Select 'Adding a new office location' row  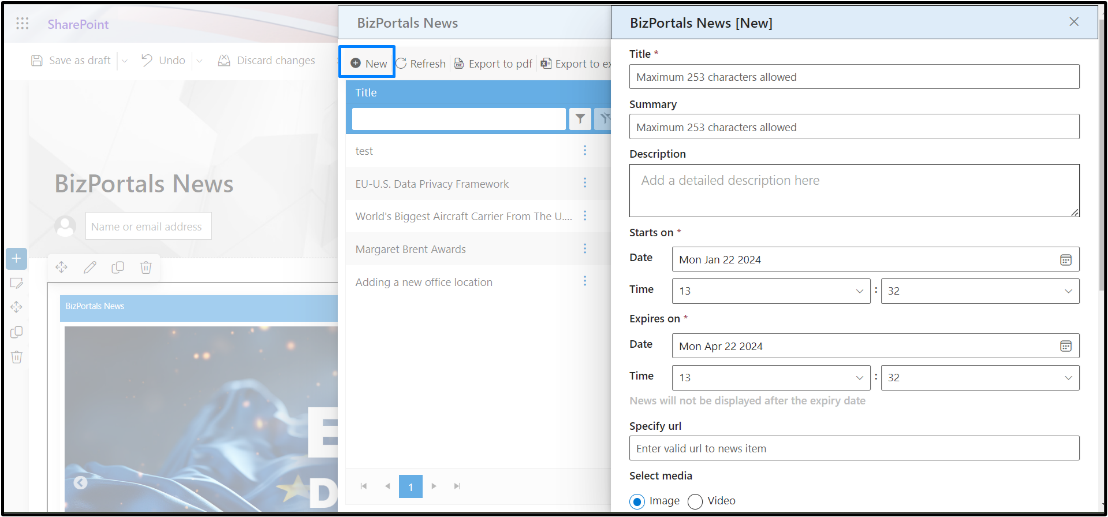[x=478, y=282]
